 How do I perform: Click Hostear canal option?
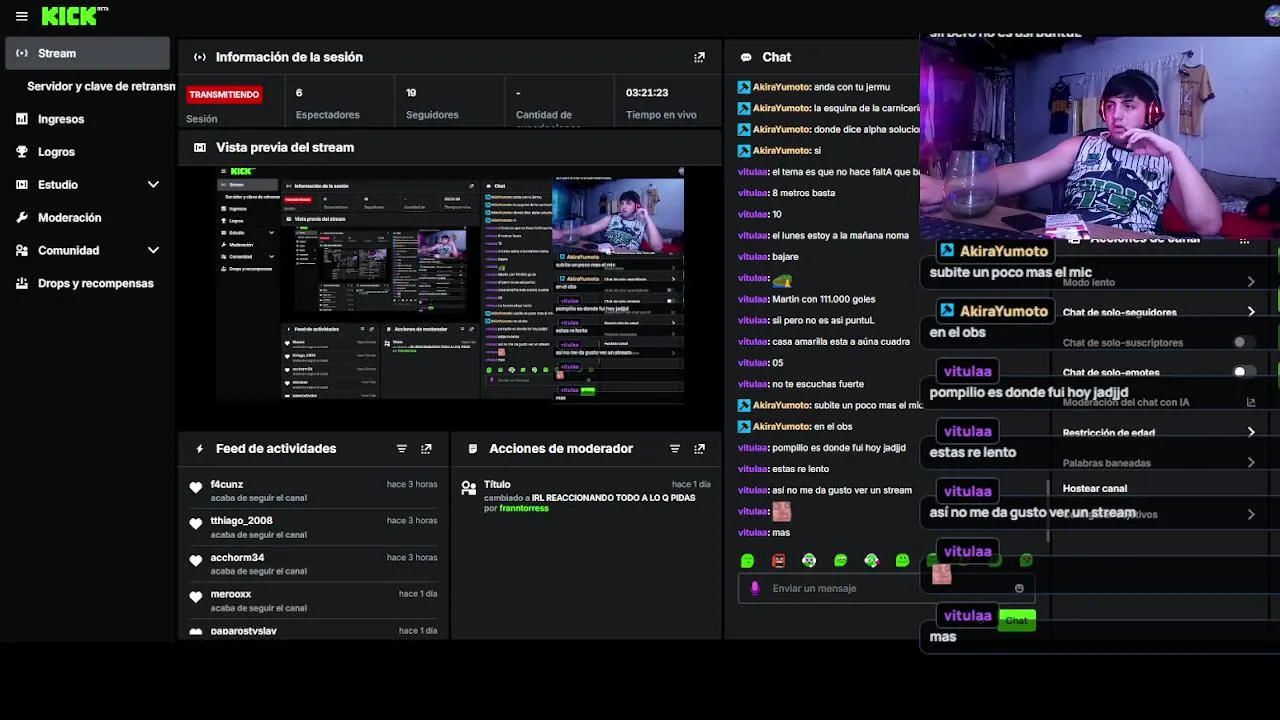pos(1094,488)
